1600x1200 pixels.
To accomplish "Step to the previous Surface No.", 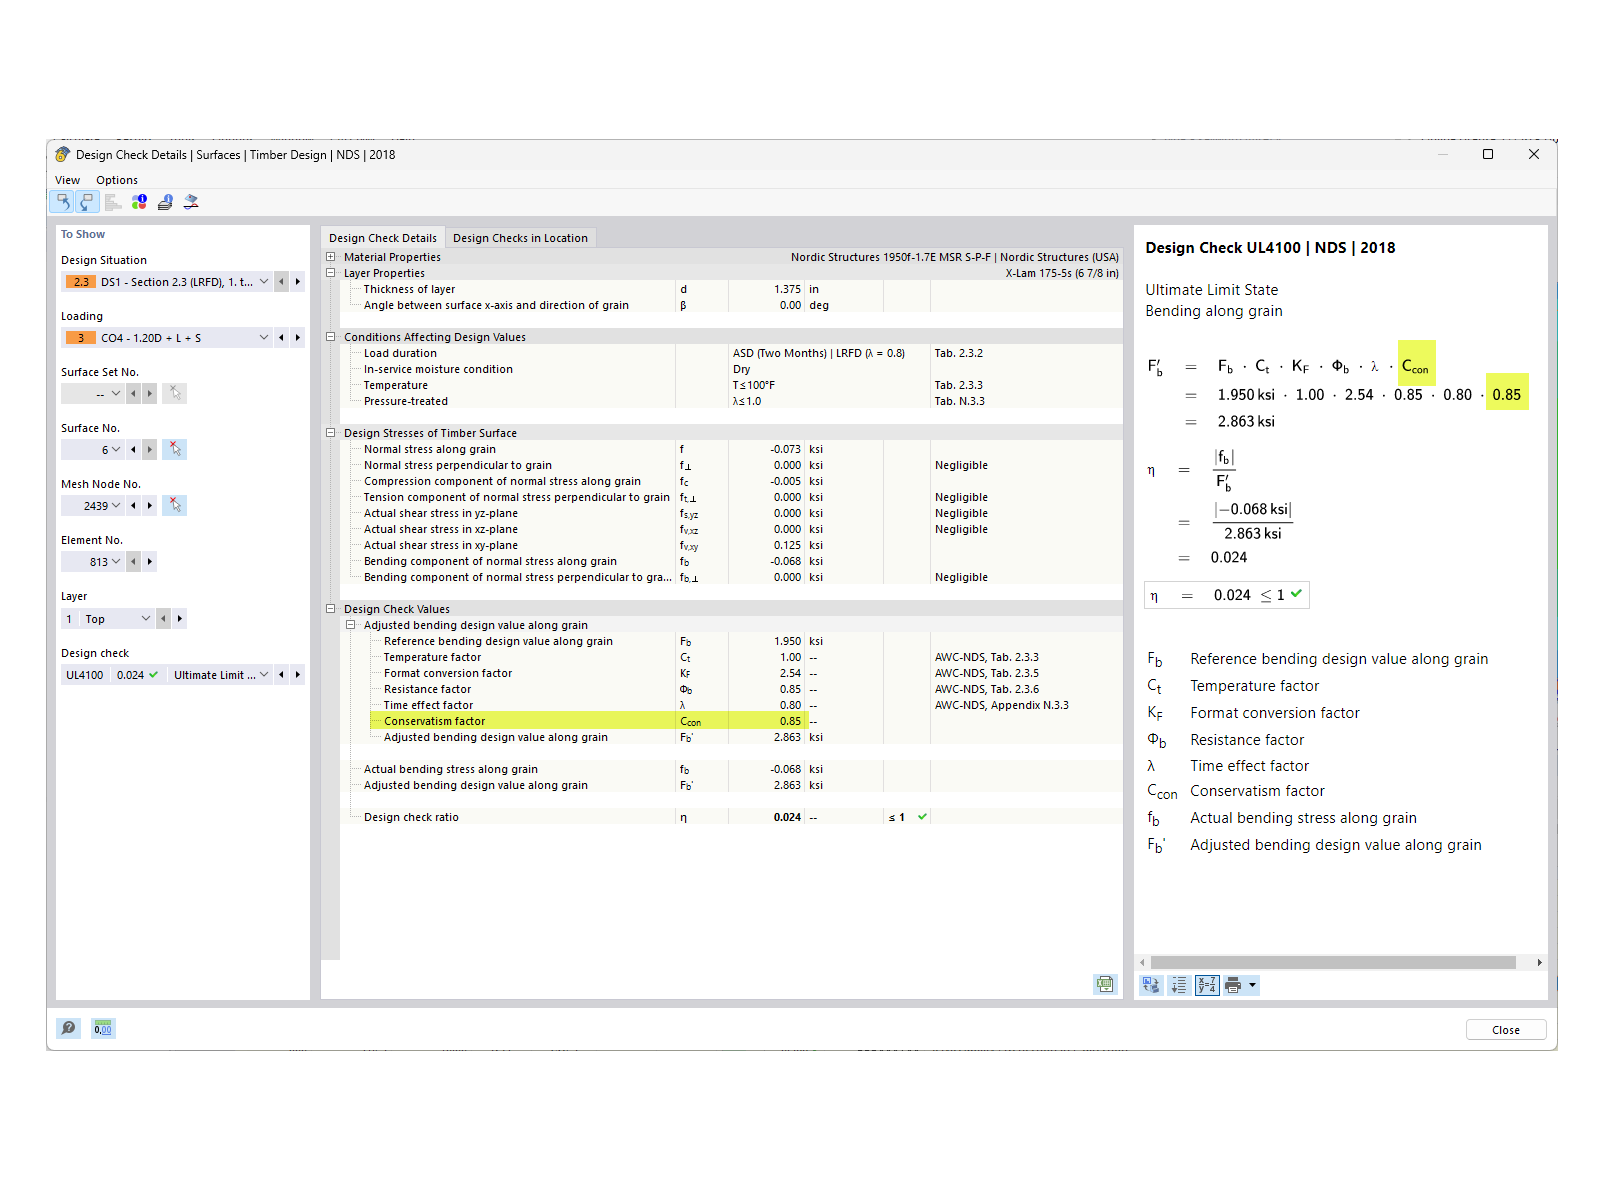I will click(x=133, y=449).
